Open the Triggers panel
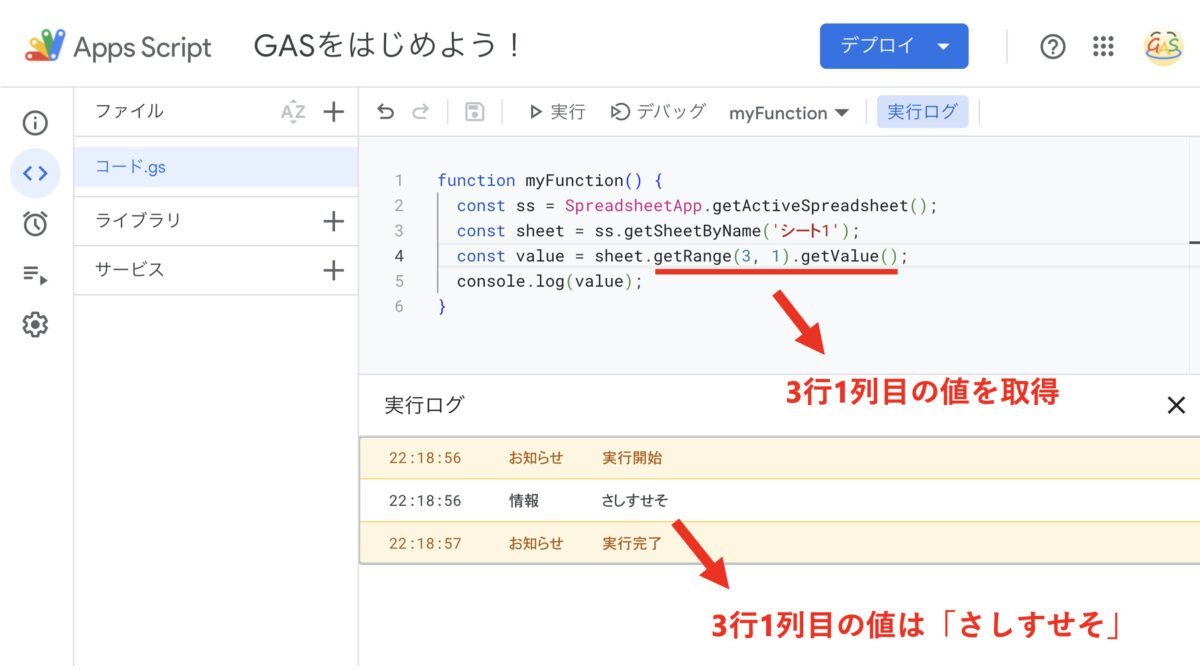Viewport: 1200px width, 670px height. tap(35, 224)
